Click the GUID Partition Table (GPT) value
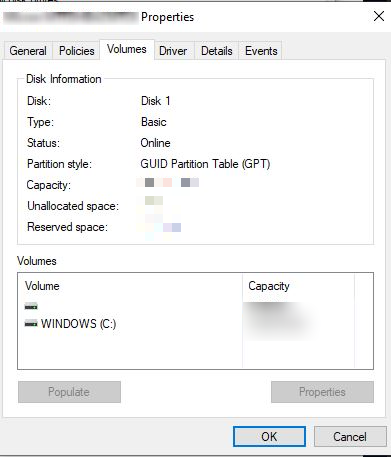The image size is (391, 457). click(x=205, y=164)
